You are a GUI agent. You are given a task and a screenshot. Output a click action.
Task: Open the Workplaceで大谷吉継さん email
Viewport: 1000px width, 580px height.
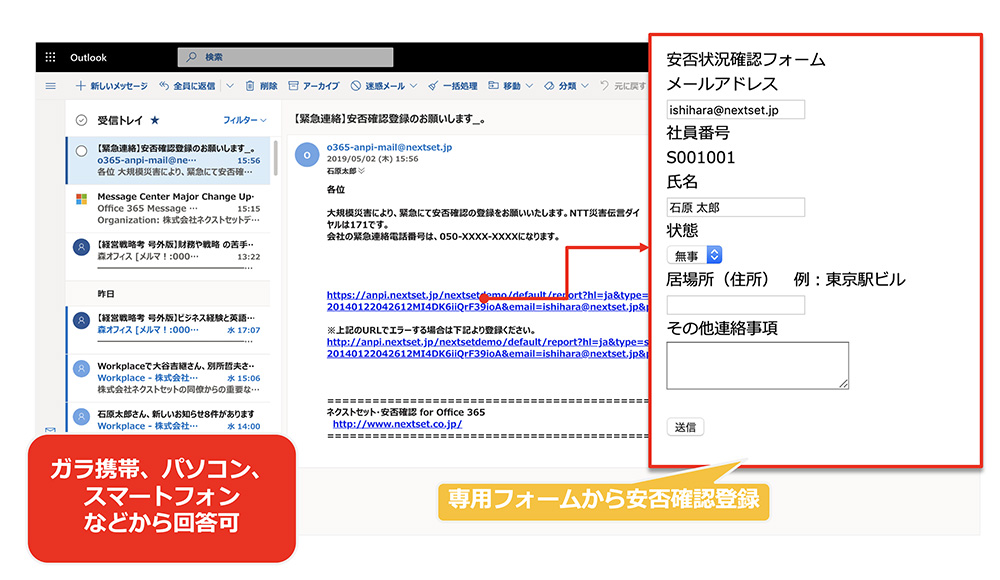click(168, 378)
